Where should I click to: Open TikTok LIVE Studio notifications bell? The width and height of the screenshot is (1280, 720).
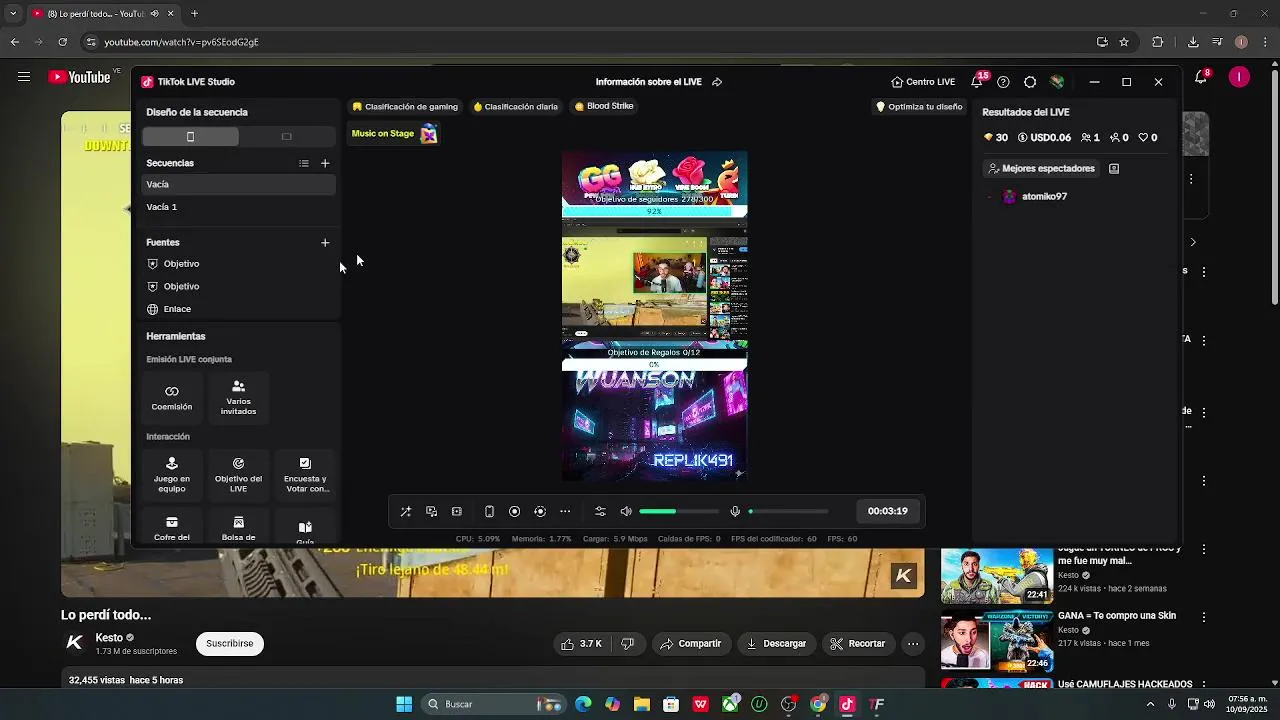pyautogui.click(x=977, y=82)
